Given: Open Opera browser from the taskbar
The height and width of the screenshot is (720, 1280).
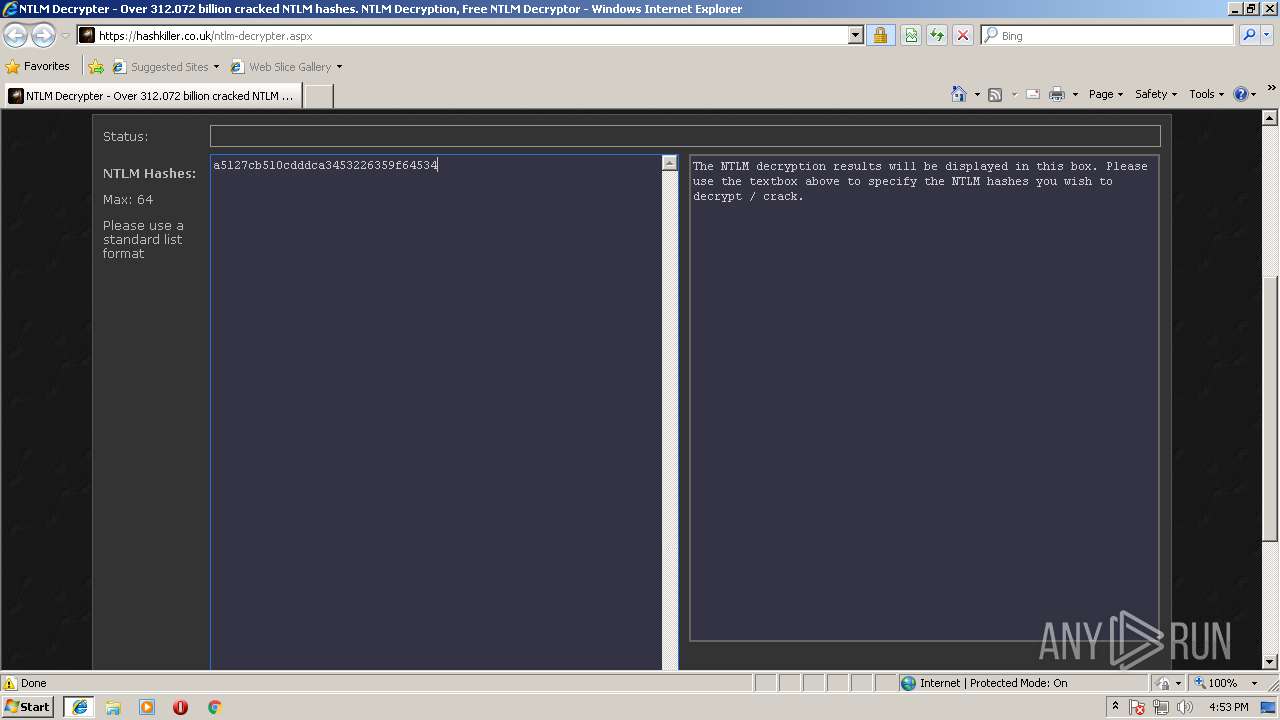Looking at the screenshot, I should pyautogui.click(x=180, y=707).
